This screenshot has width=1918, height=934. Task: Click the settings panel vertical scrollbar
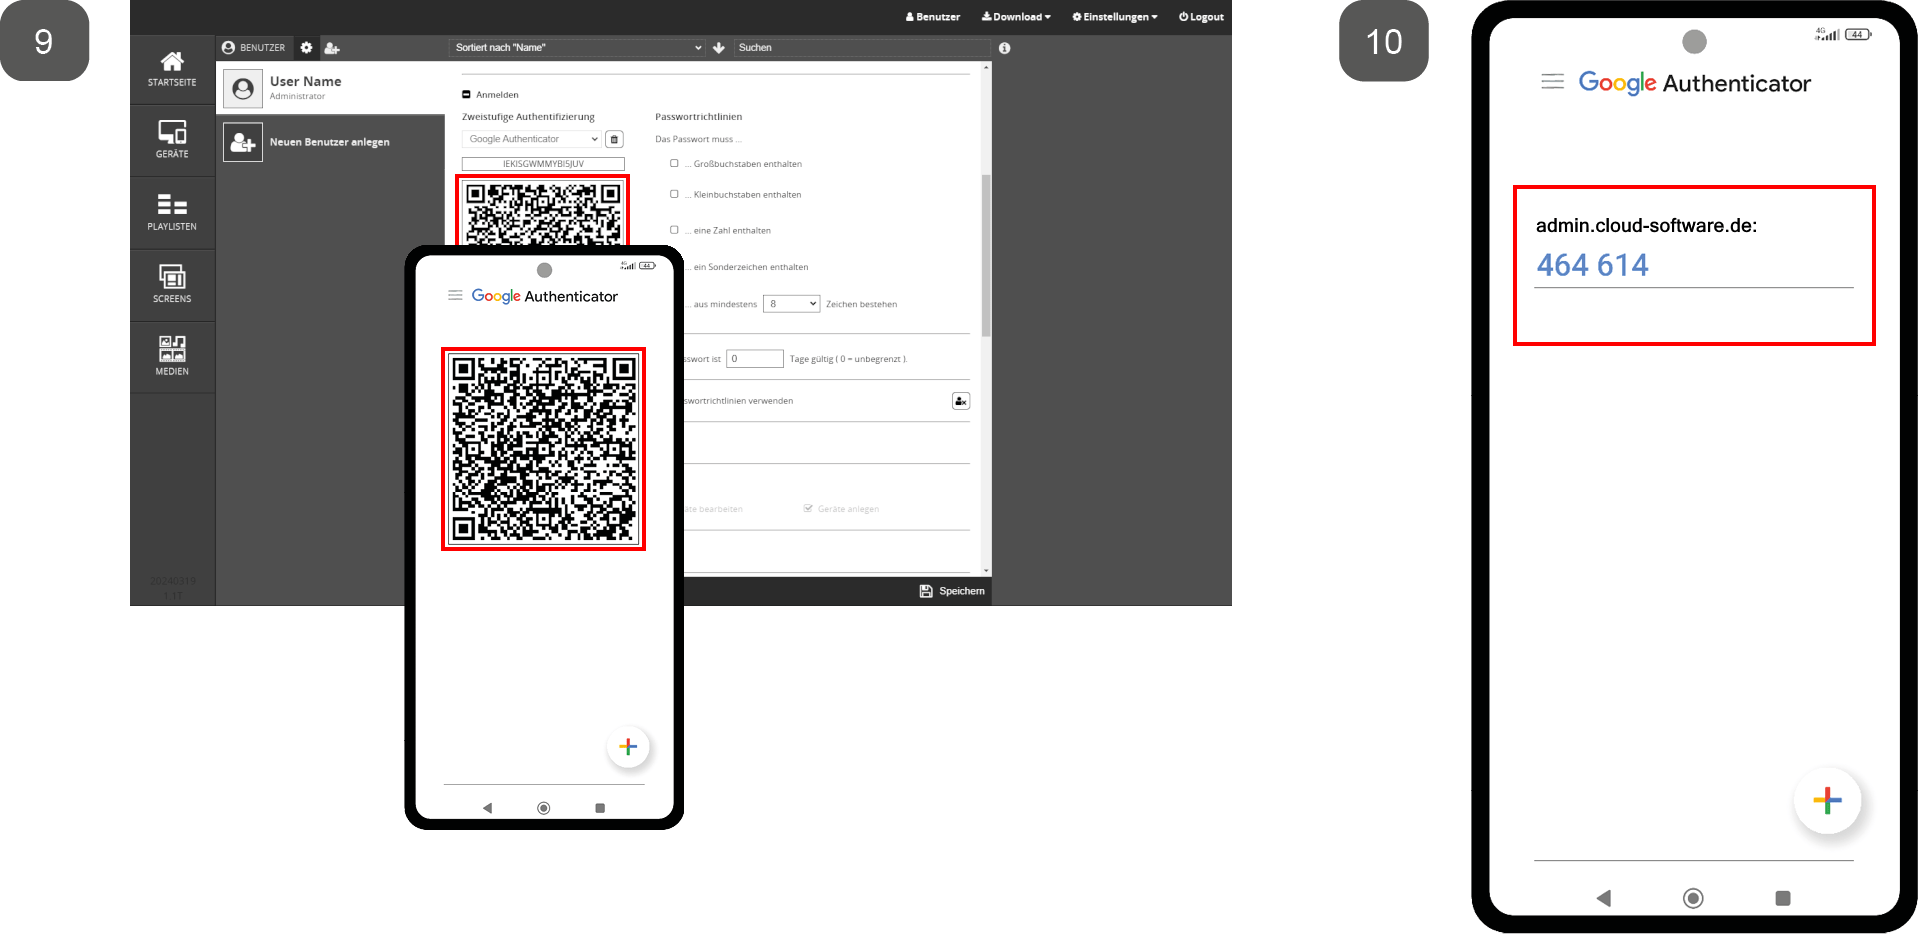(x=986, y=255)
